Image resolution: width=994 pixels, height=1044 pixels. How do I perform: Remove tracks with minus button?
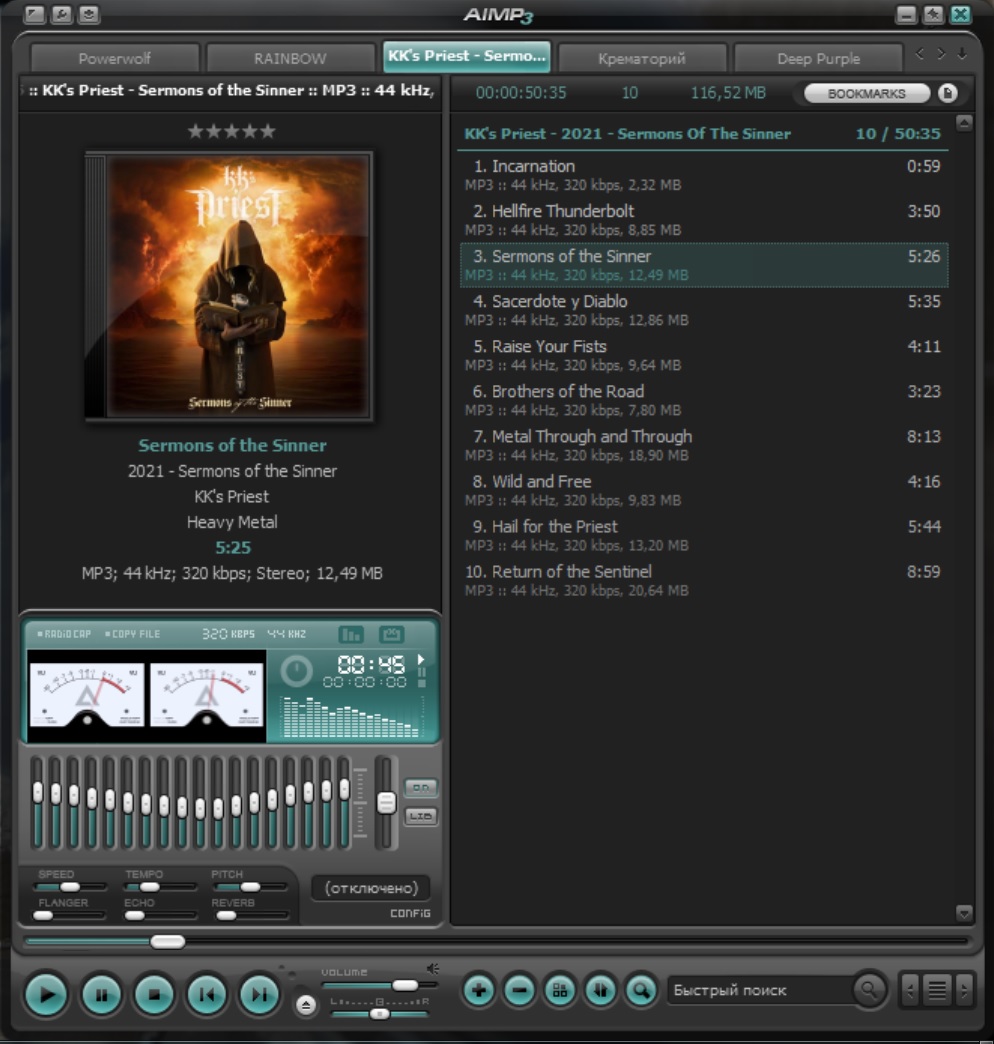(x=519, y=990)
